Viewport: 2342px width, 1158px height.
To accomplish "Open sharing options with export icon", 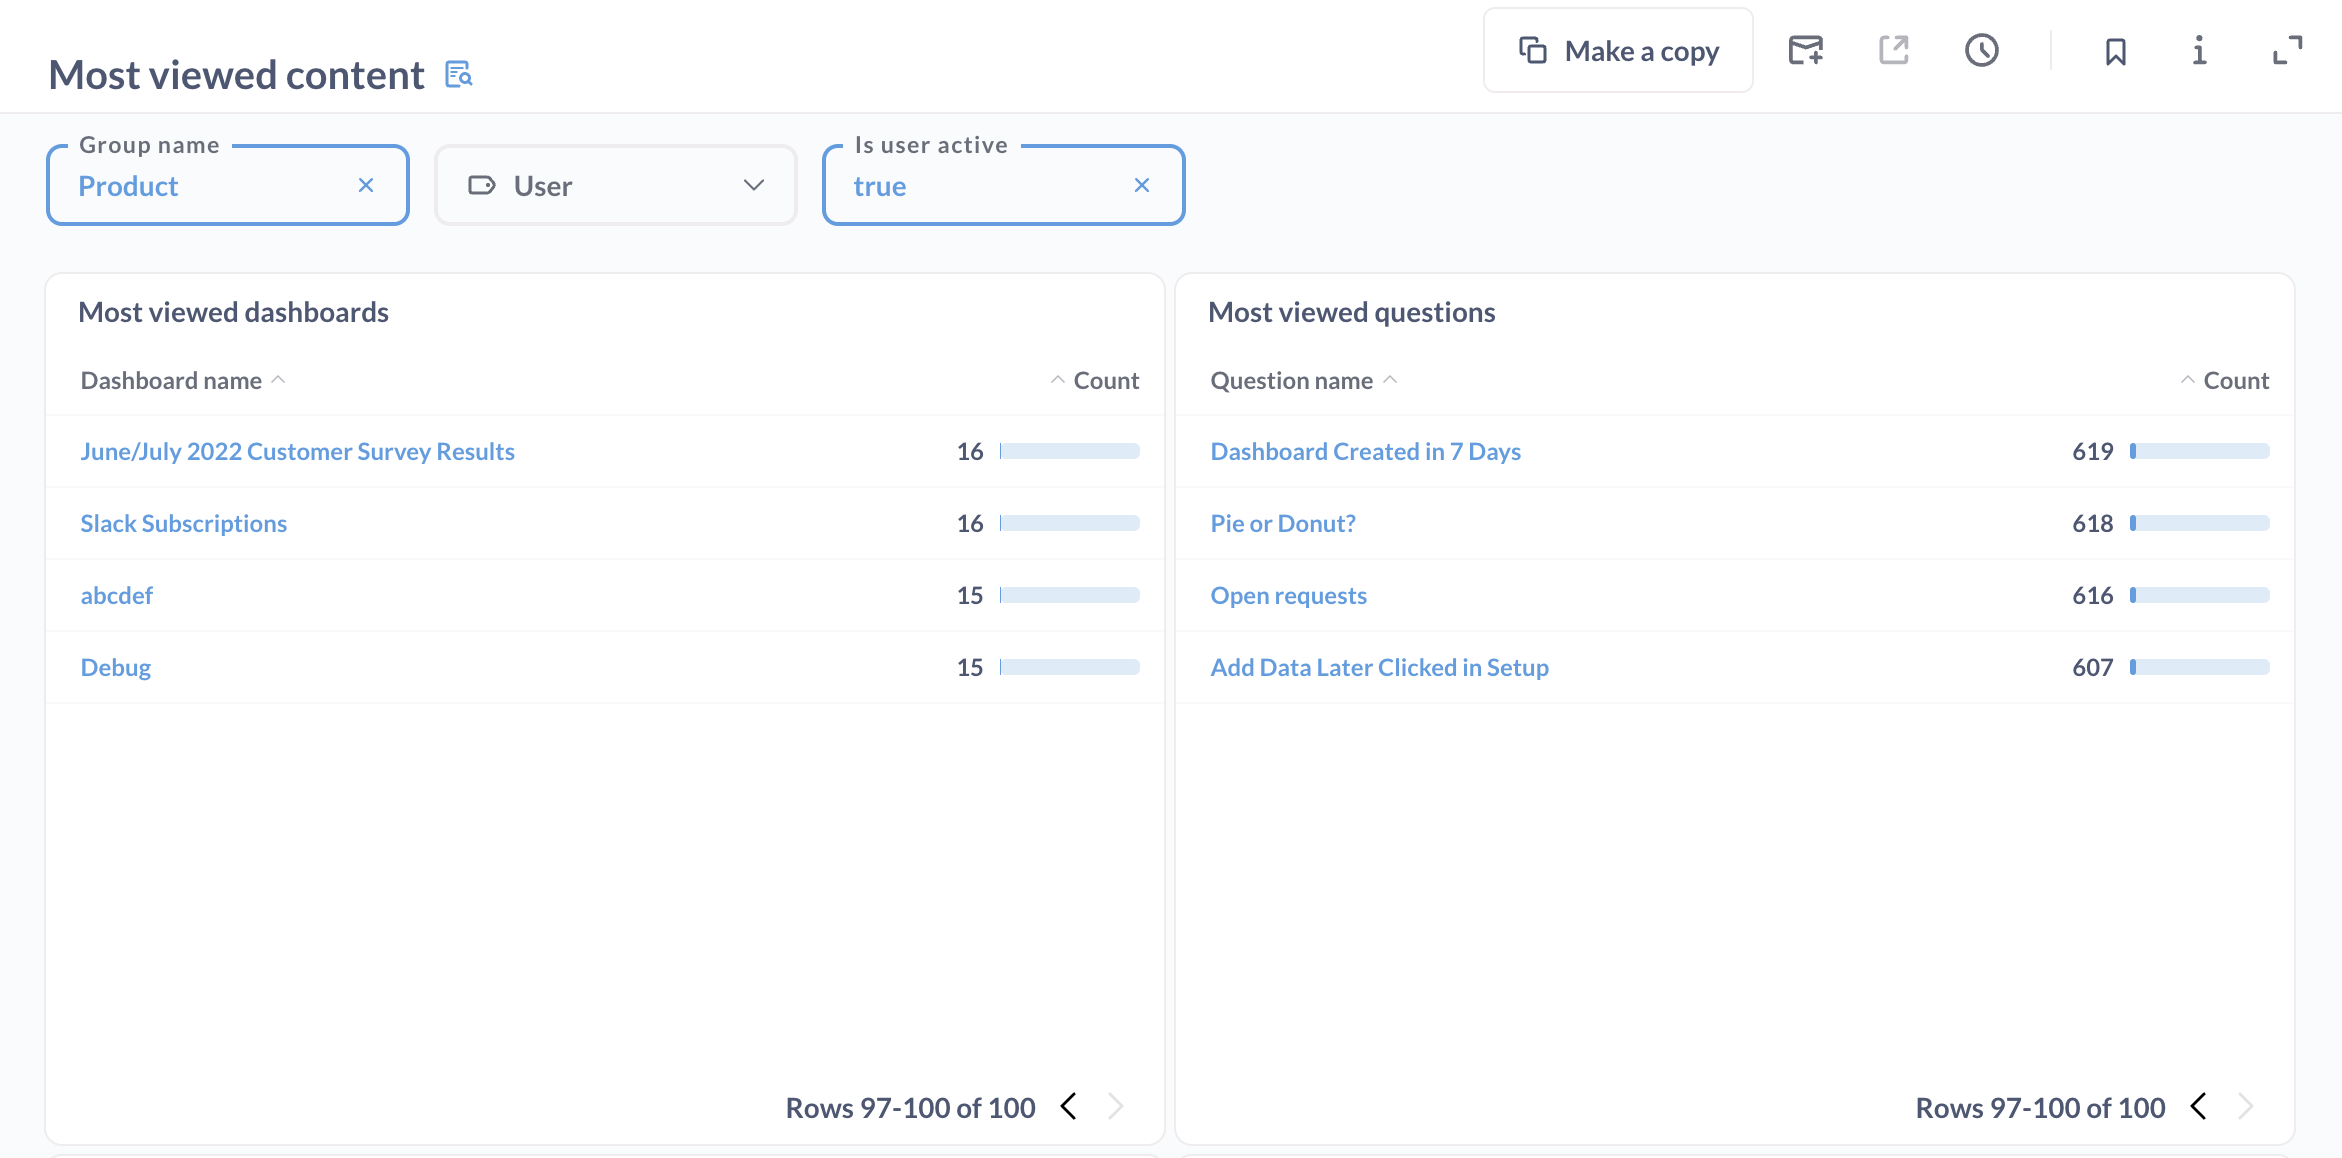I will [1893, 50].
